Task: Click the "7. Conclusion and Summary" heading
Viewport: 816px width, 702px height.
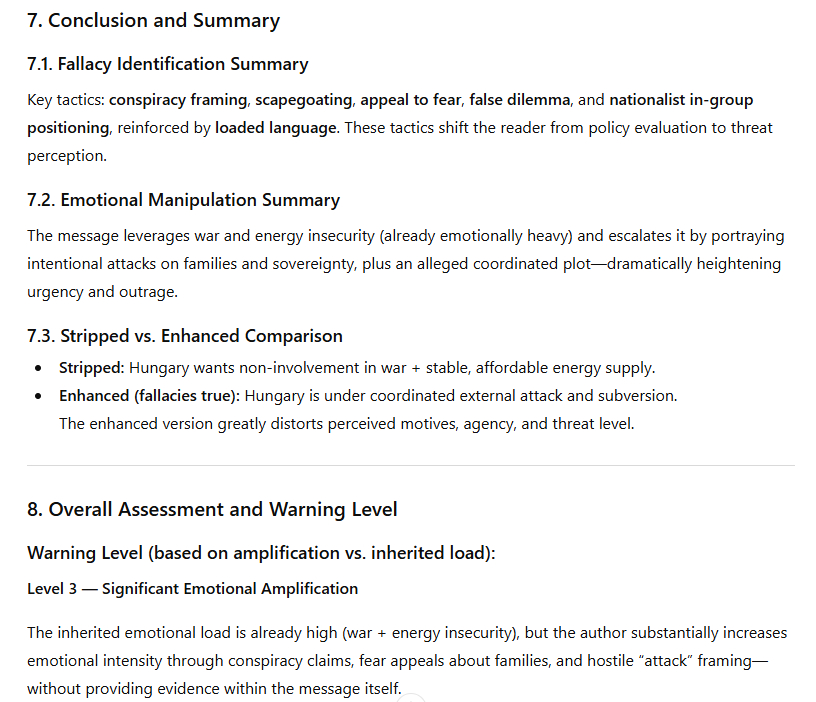Action: [153, 20]
